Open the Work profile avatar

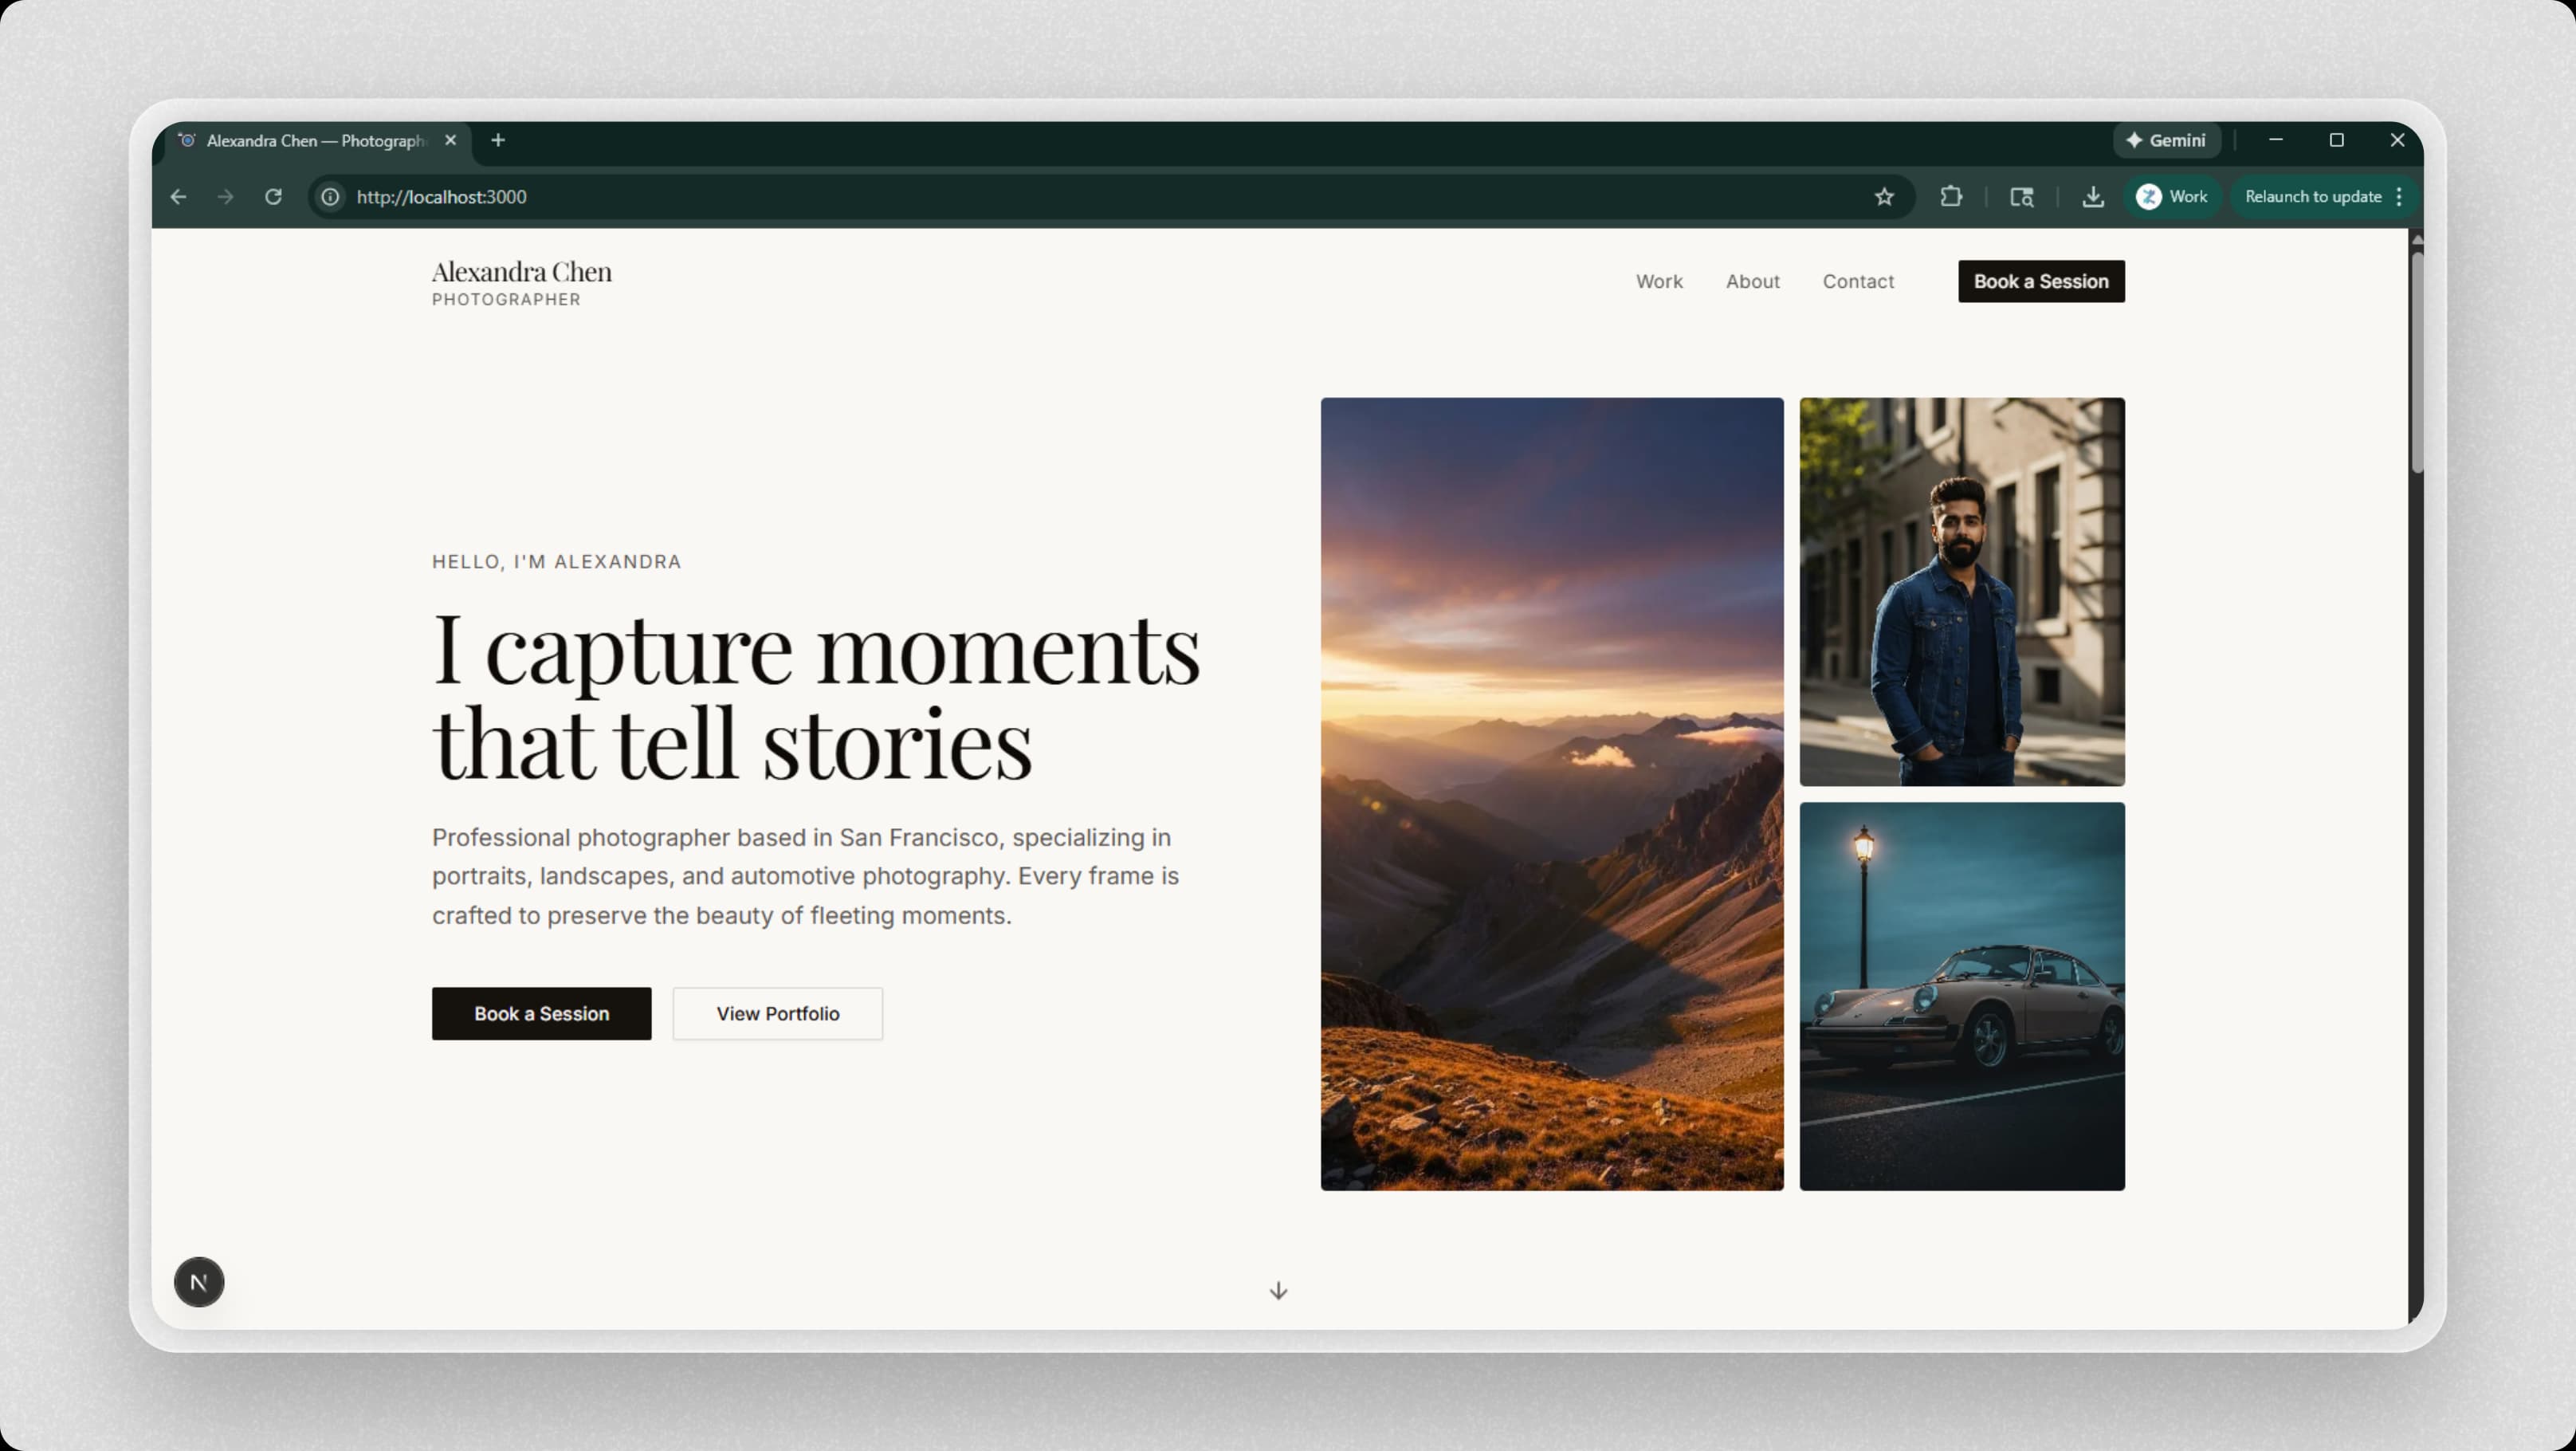coord(2149,196)
